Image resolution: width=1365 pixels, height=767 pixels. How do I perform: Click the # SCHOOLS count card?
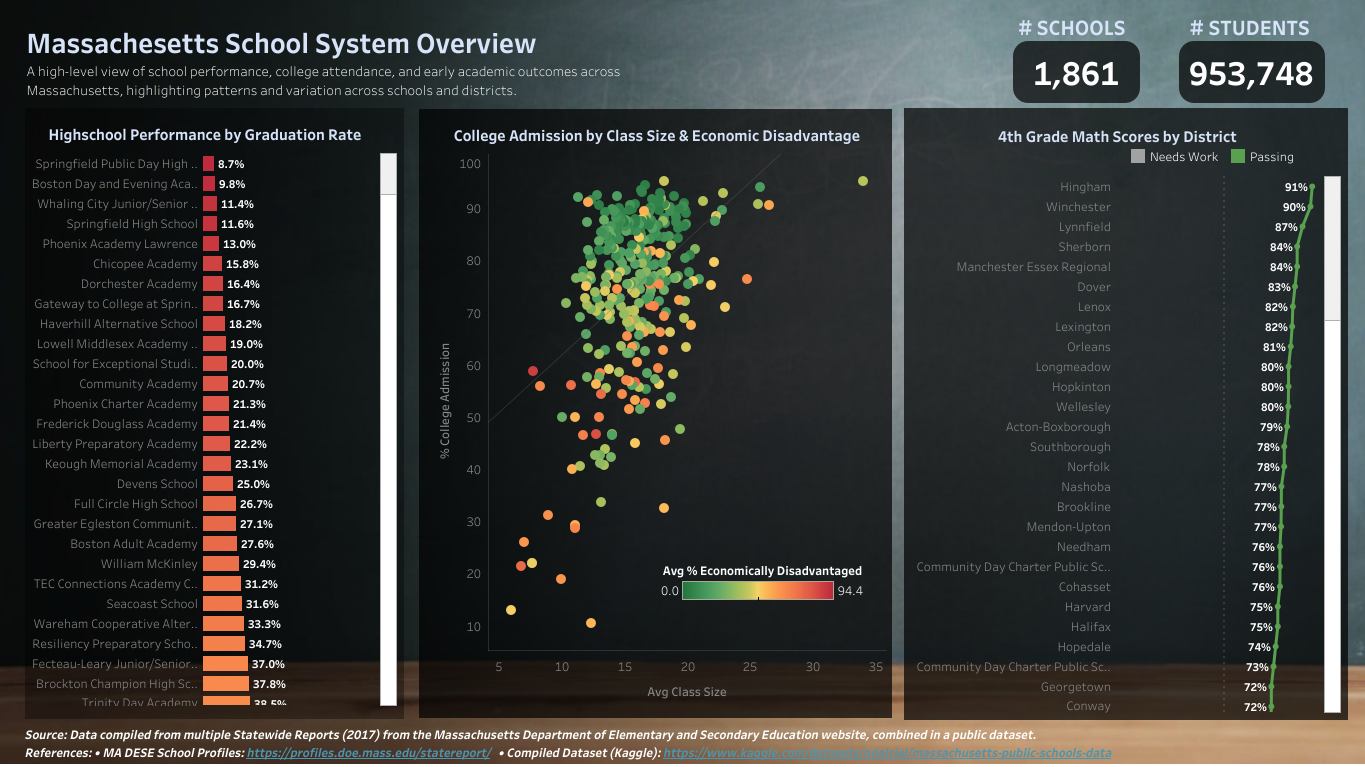coord(1076,71)
